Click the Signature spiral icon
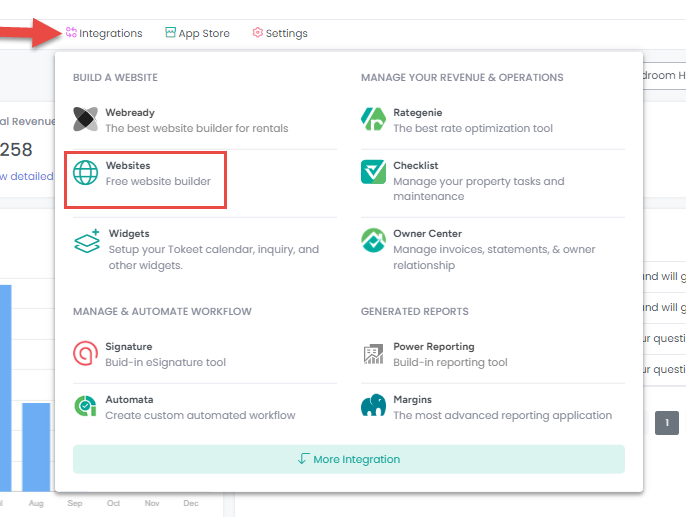The image size is (686, 517). click(x=85, y=353)
